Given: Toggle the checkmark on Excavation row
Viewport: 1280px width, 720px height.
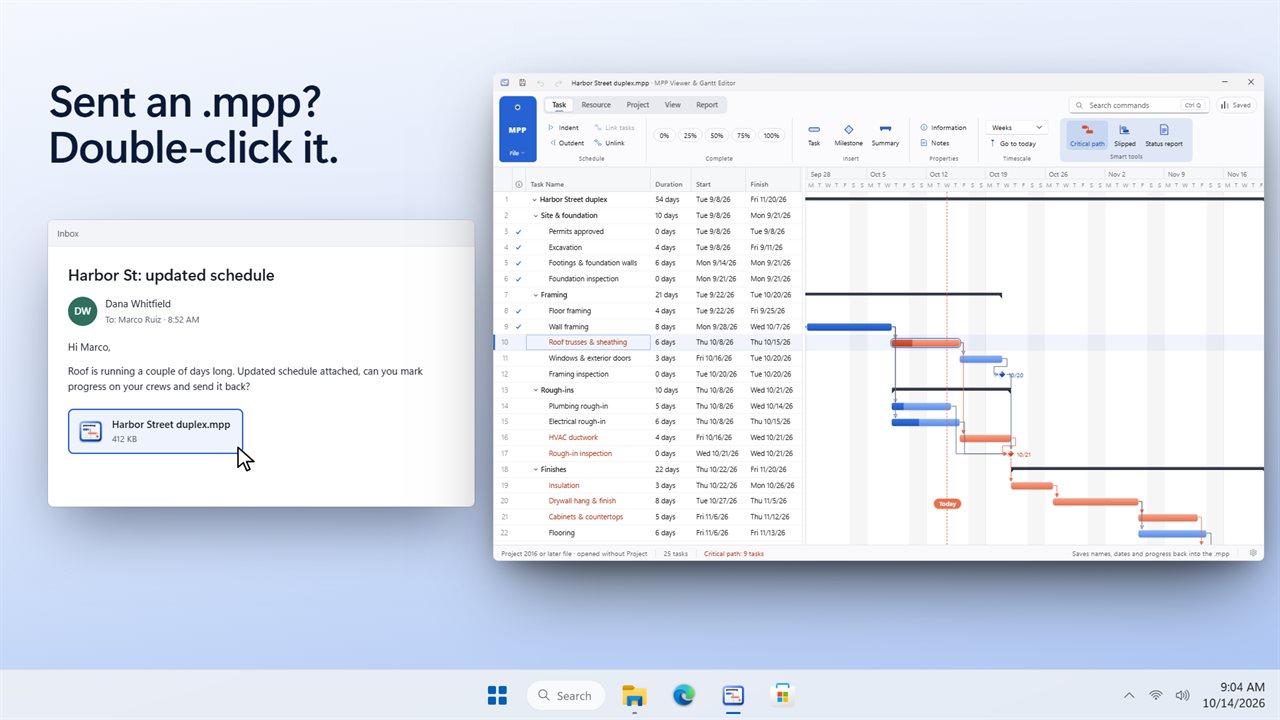Looking at the screenshot, I should [518, 247].
